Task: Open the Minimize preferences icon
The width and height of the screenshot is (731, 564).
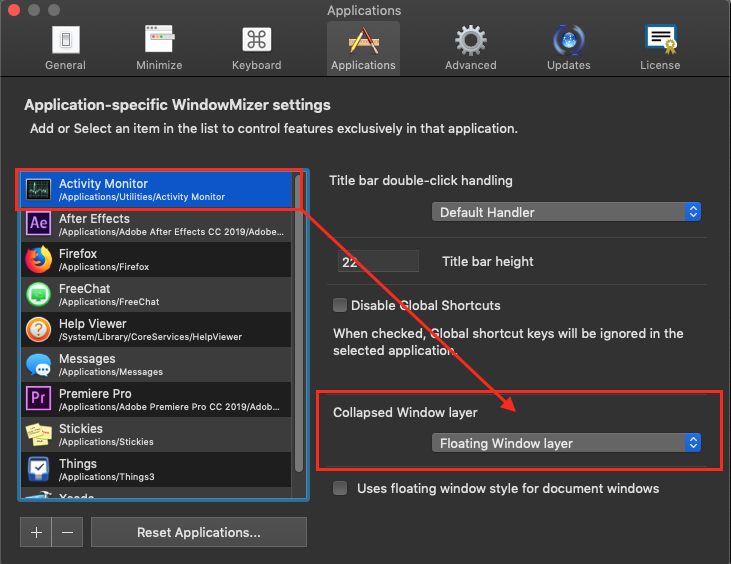Action: (159, 39)
